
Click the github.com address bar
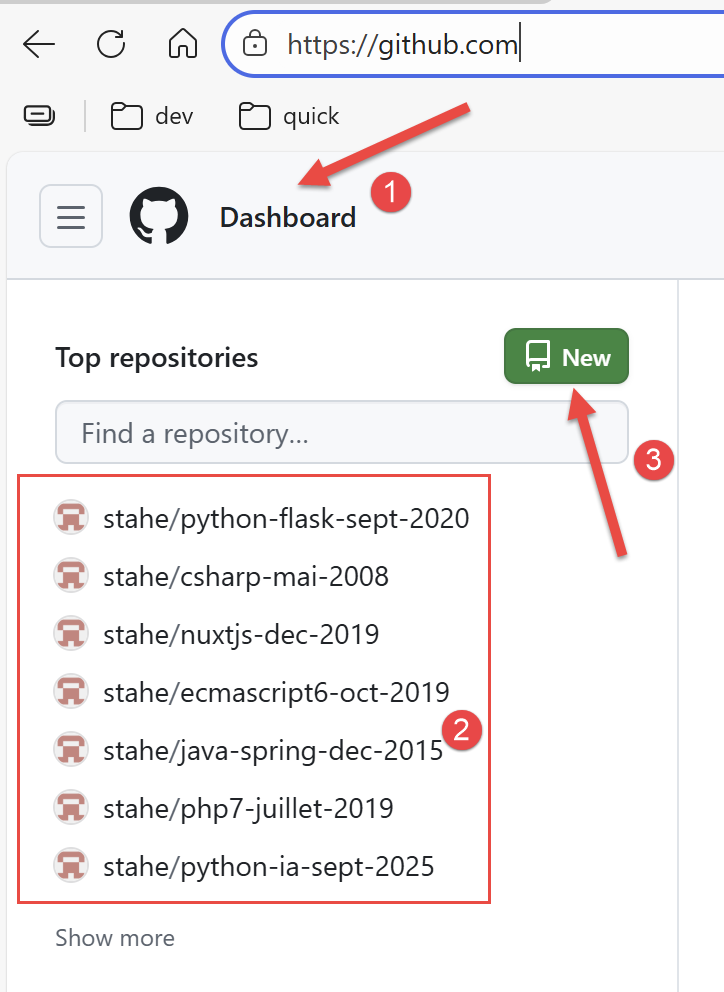(450, 44)
